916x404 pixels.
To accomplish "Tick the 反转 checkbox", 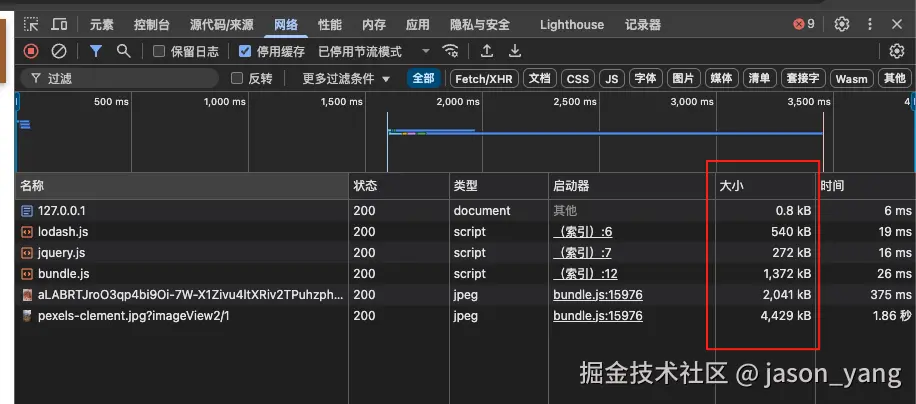I will click(237, 78).
